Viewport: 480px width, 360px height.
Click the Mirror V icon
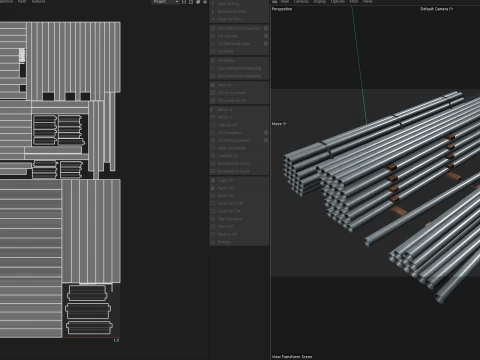pyautogui.click(x=212, y=117)
